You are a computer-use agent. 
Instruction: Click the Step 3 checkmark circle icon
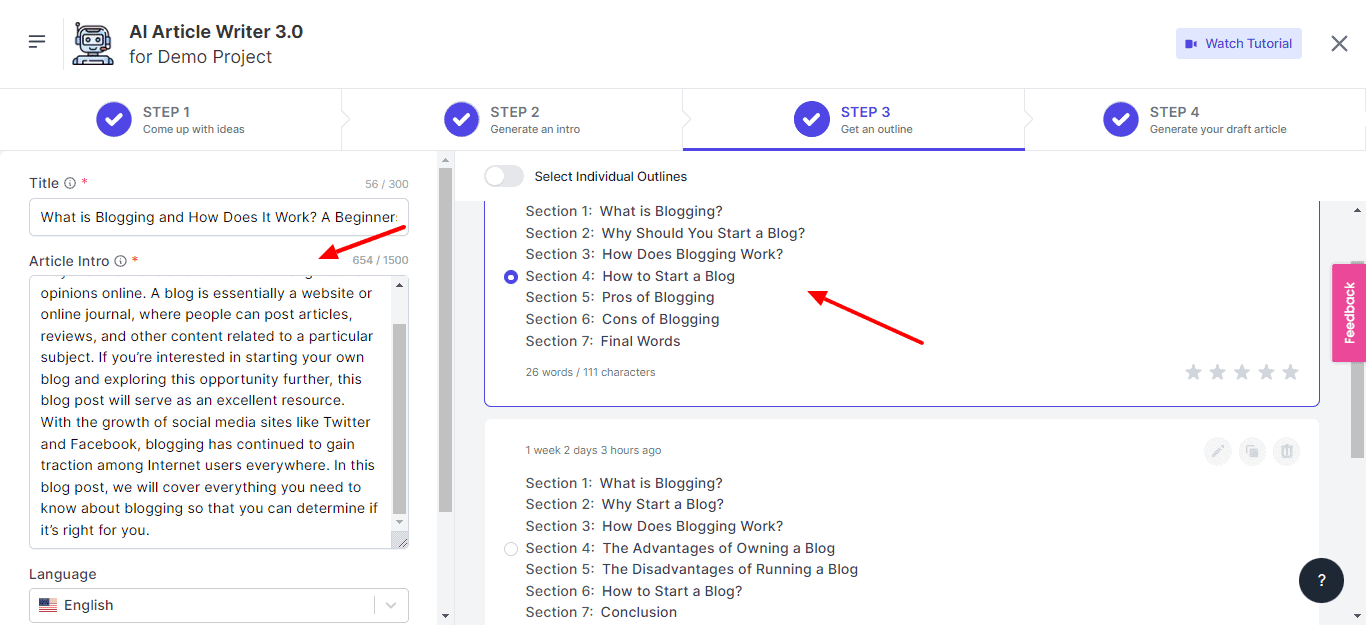[x=812, y=119]
